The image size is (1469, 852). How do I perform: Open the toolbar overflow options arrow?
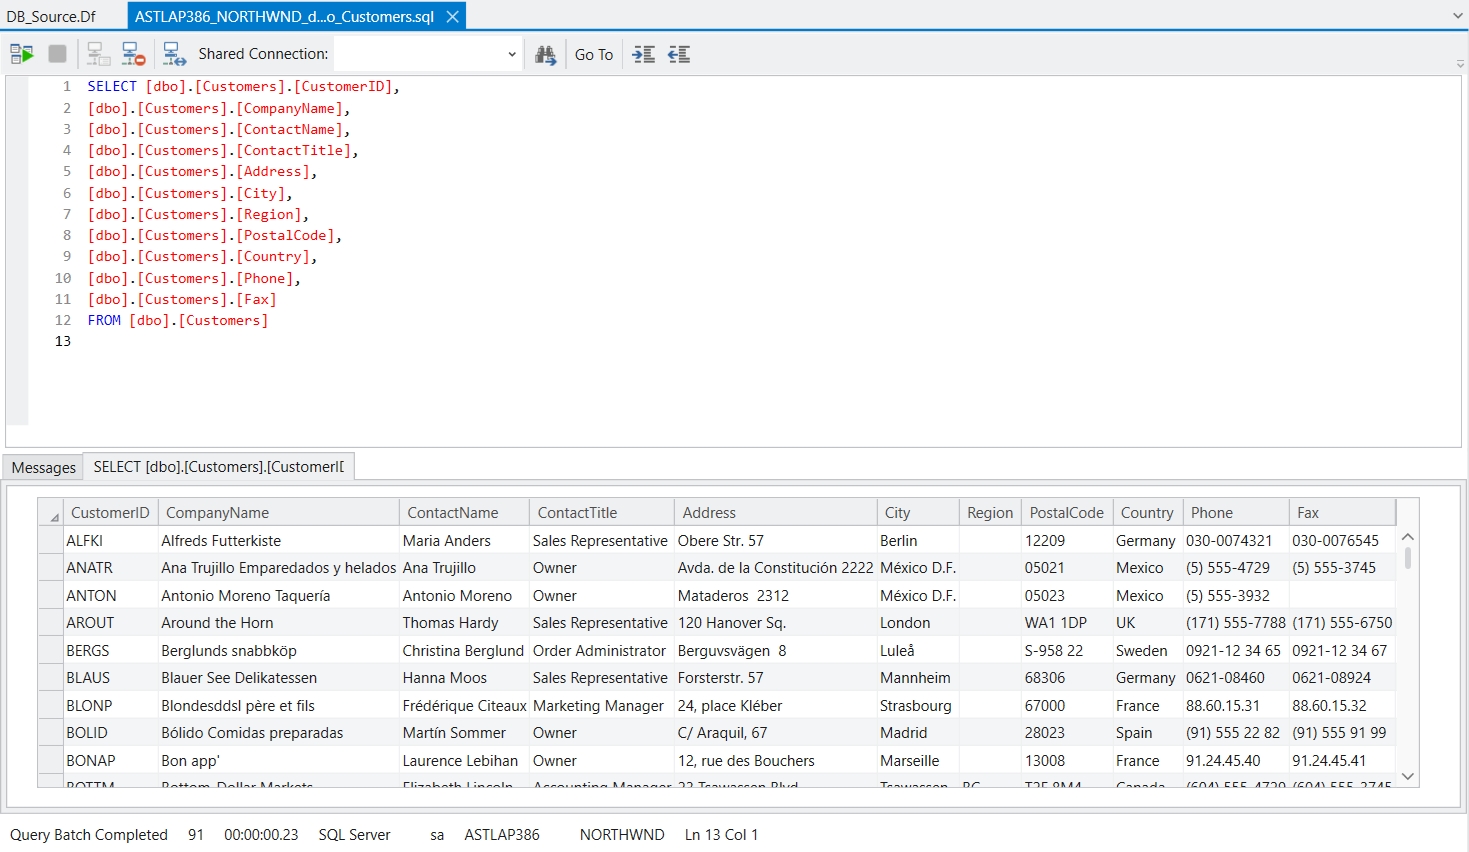(x=1460, y=64)
